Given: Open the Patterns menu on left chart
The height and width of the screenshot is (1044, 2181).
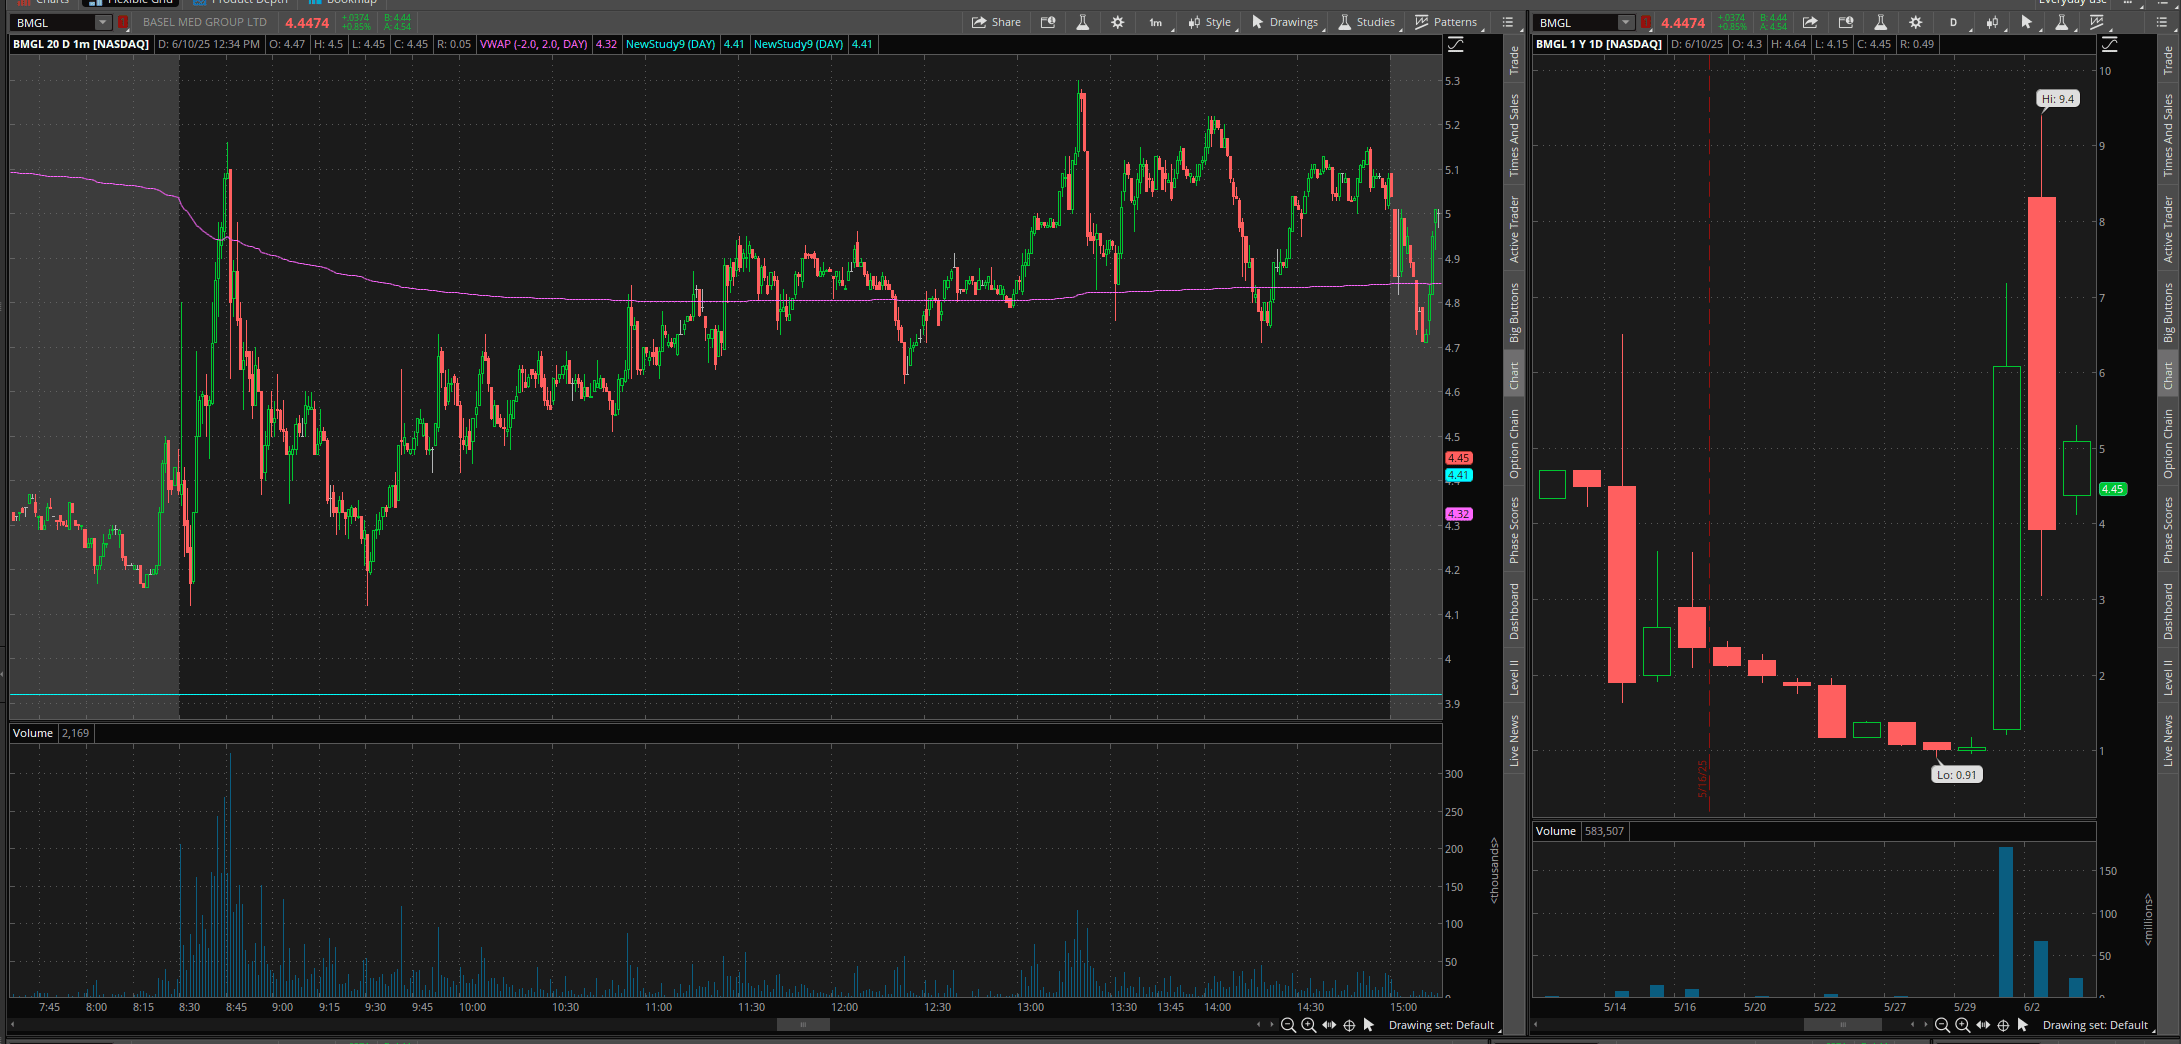Looking at the screenshot, I should point(1447,22).
